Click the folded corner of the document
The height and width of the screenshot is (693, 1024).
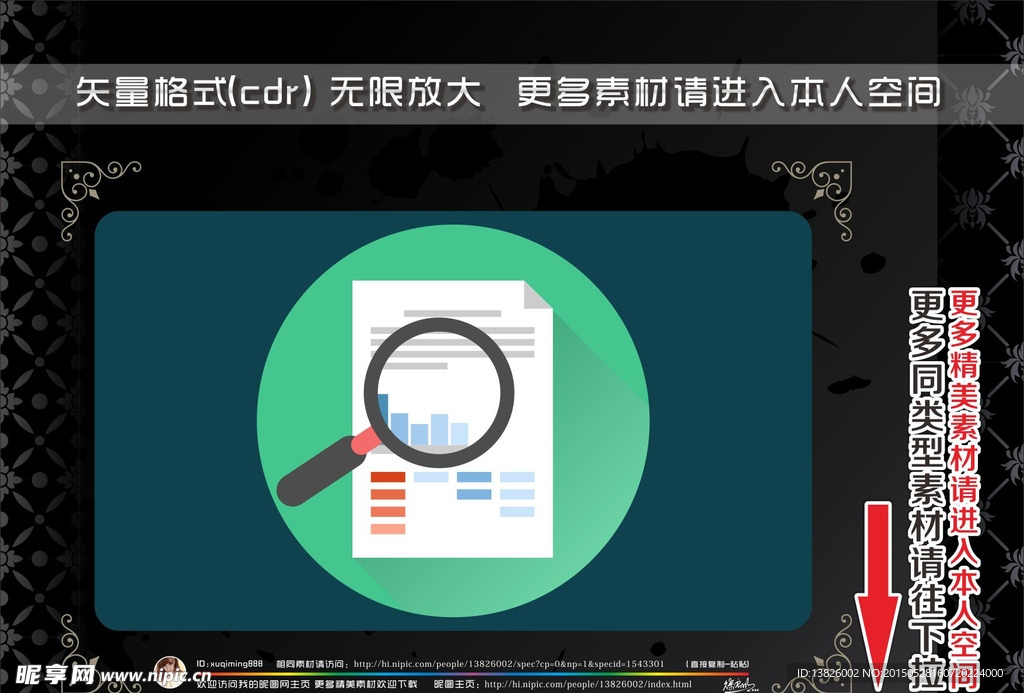coord(537,294)
